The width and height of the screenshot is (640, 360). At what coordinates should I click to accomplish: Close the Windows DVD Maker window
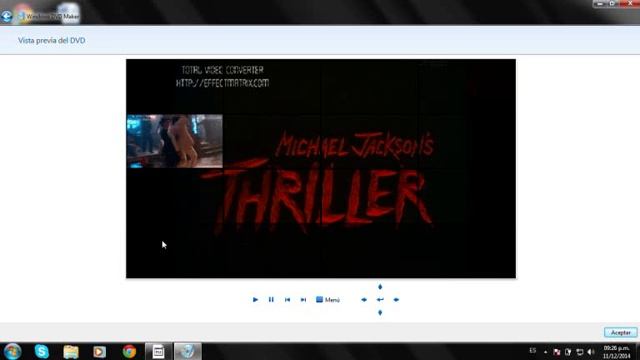[x=629, y=3]
